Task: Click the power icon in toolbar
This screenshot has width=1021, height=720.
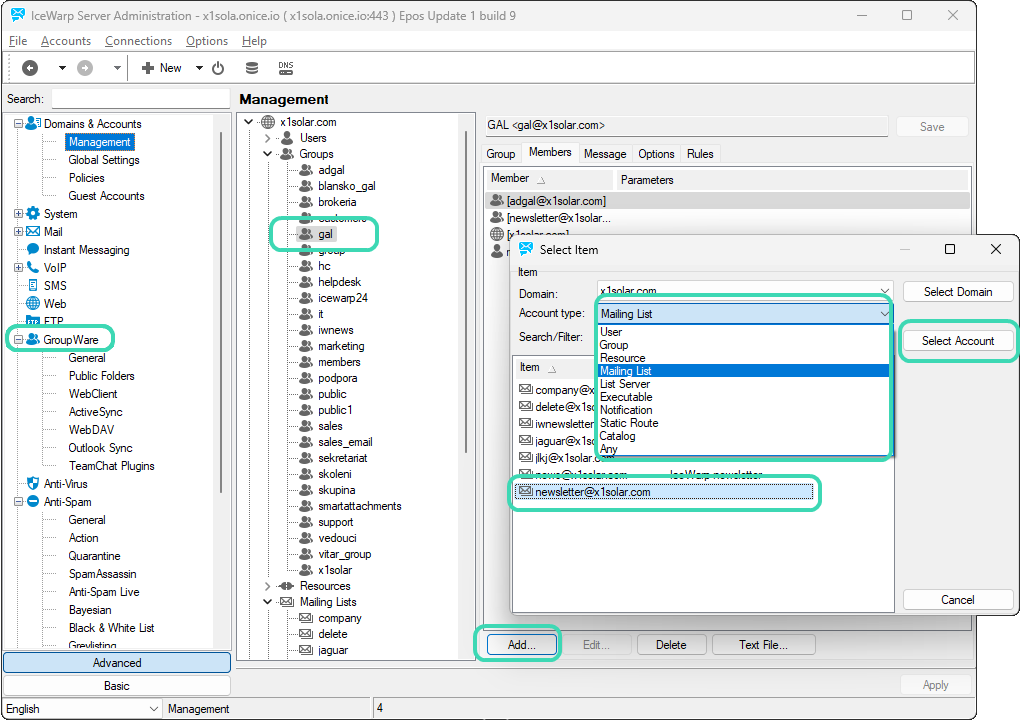Action: coord(218,68)
